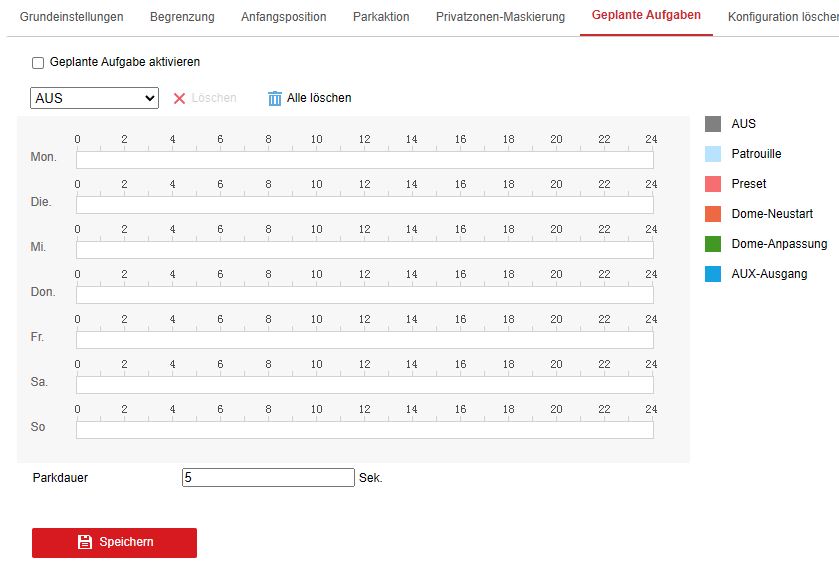Click the Monday schedule timeline bar
The height and width of the screenshot is (585, 839).
364,160
